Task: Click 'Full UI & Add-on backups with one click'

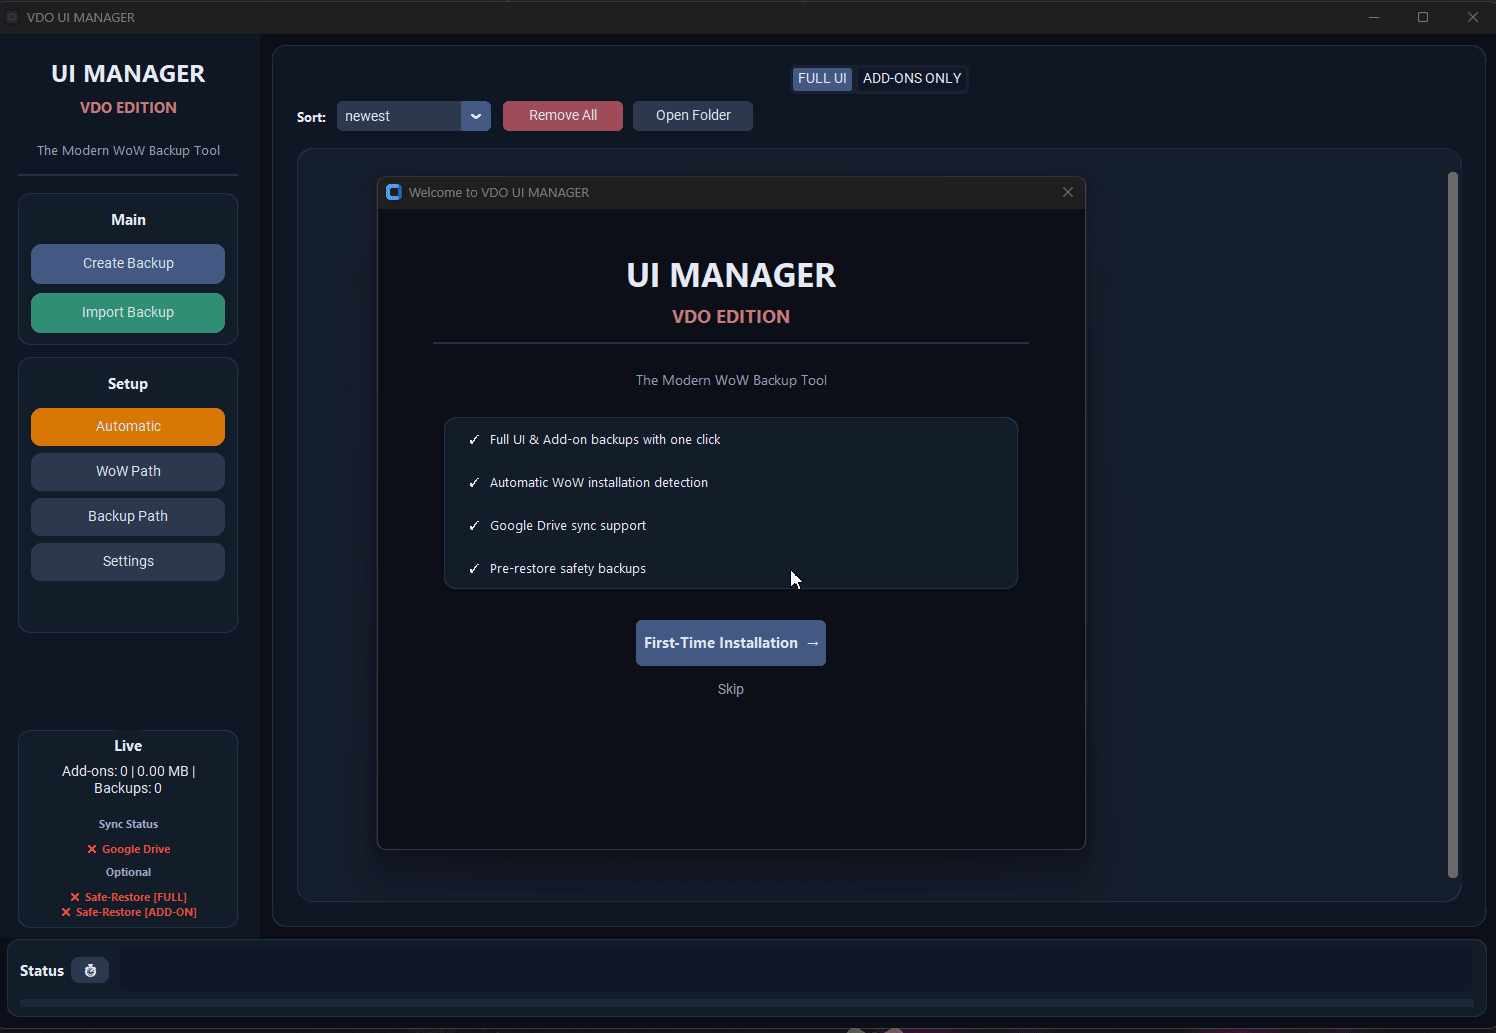Action: click(605, 439)
